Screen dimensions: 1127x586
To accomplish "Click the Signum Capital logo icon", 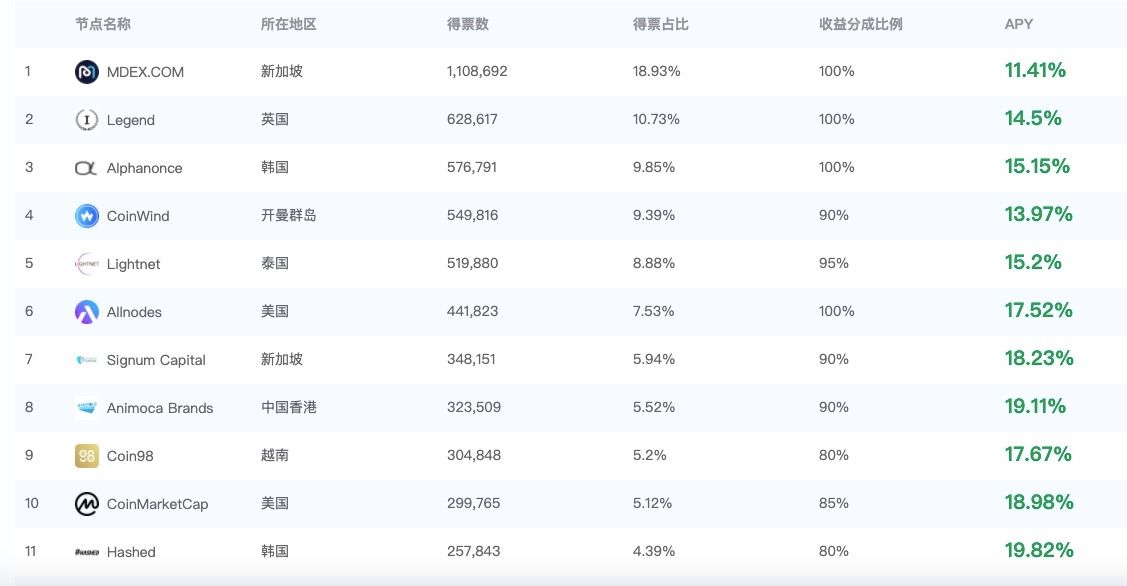I will click(87, 360).
